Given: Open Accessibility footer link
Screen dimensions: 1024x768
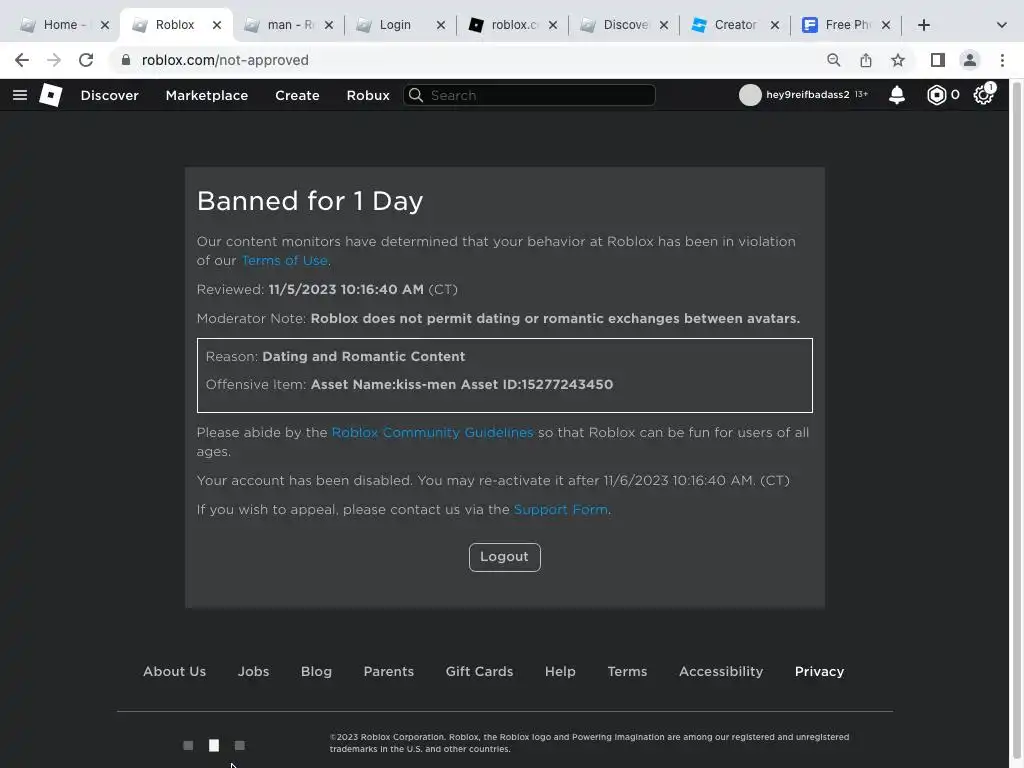Looking at the screenshot, I should 721,671.
